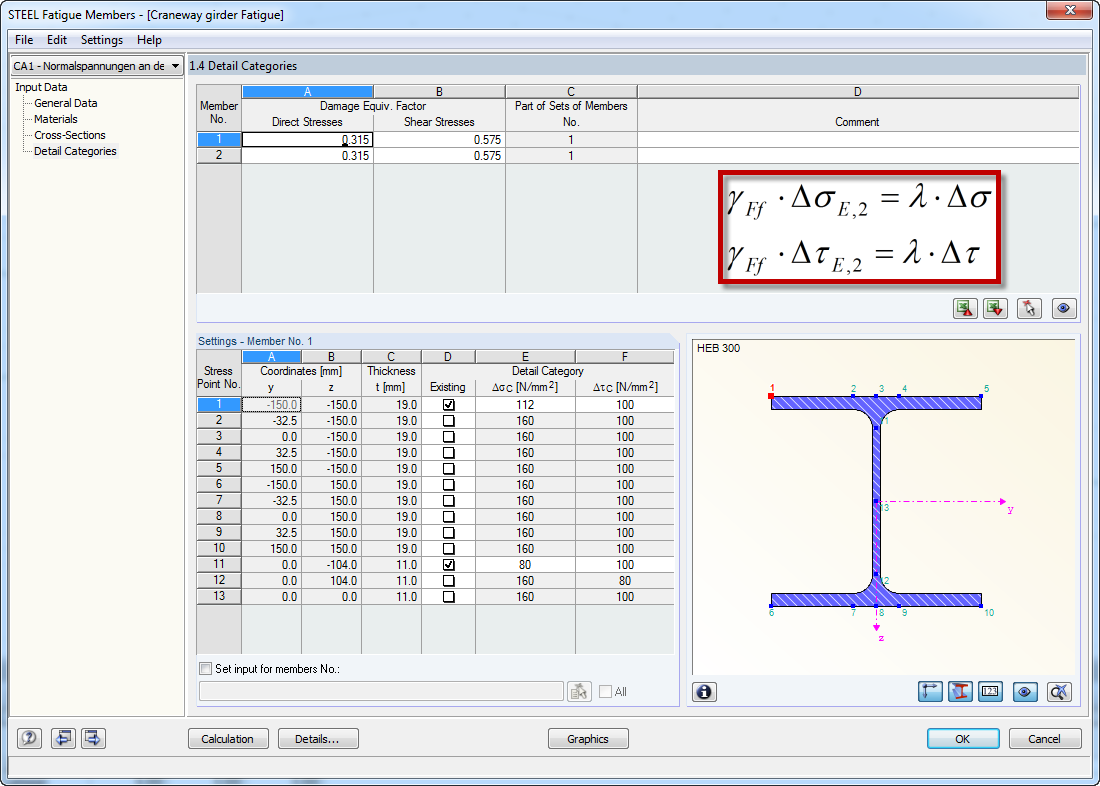Go to previous input window arrow icon
The image size is (1100, 786).
63,738
